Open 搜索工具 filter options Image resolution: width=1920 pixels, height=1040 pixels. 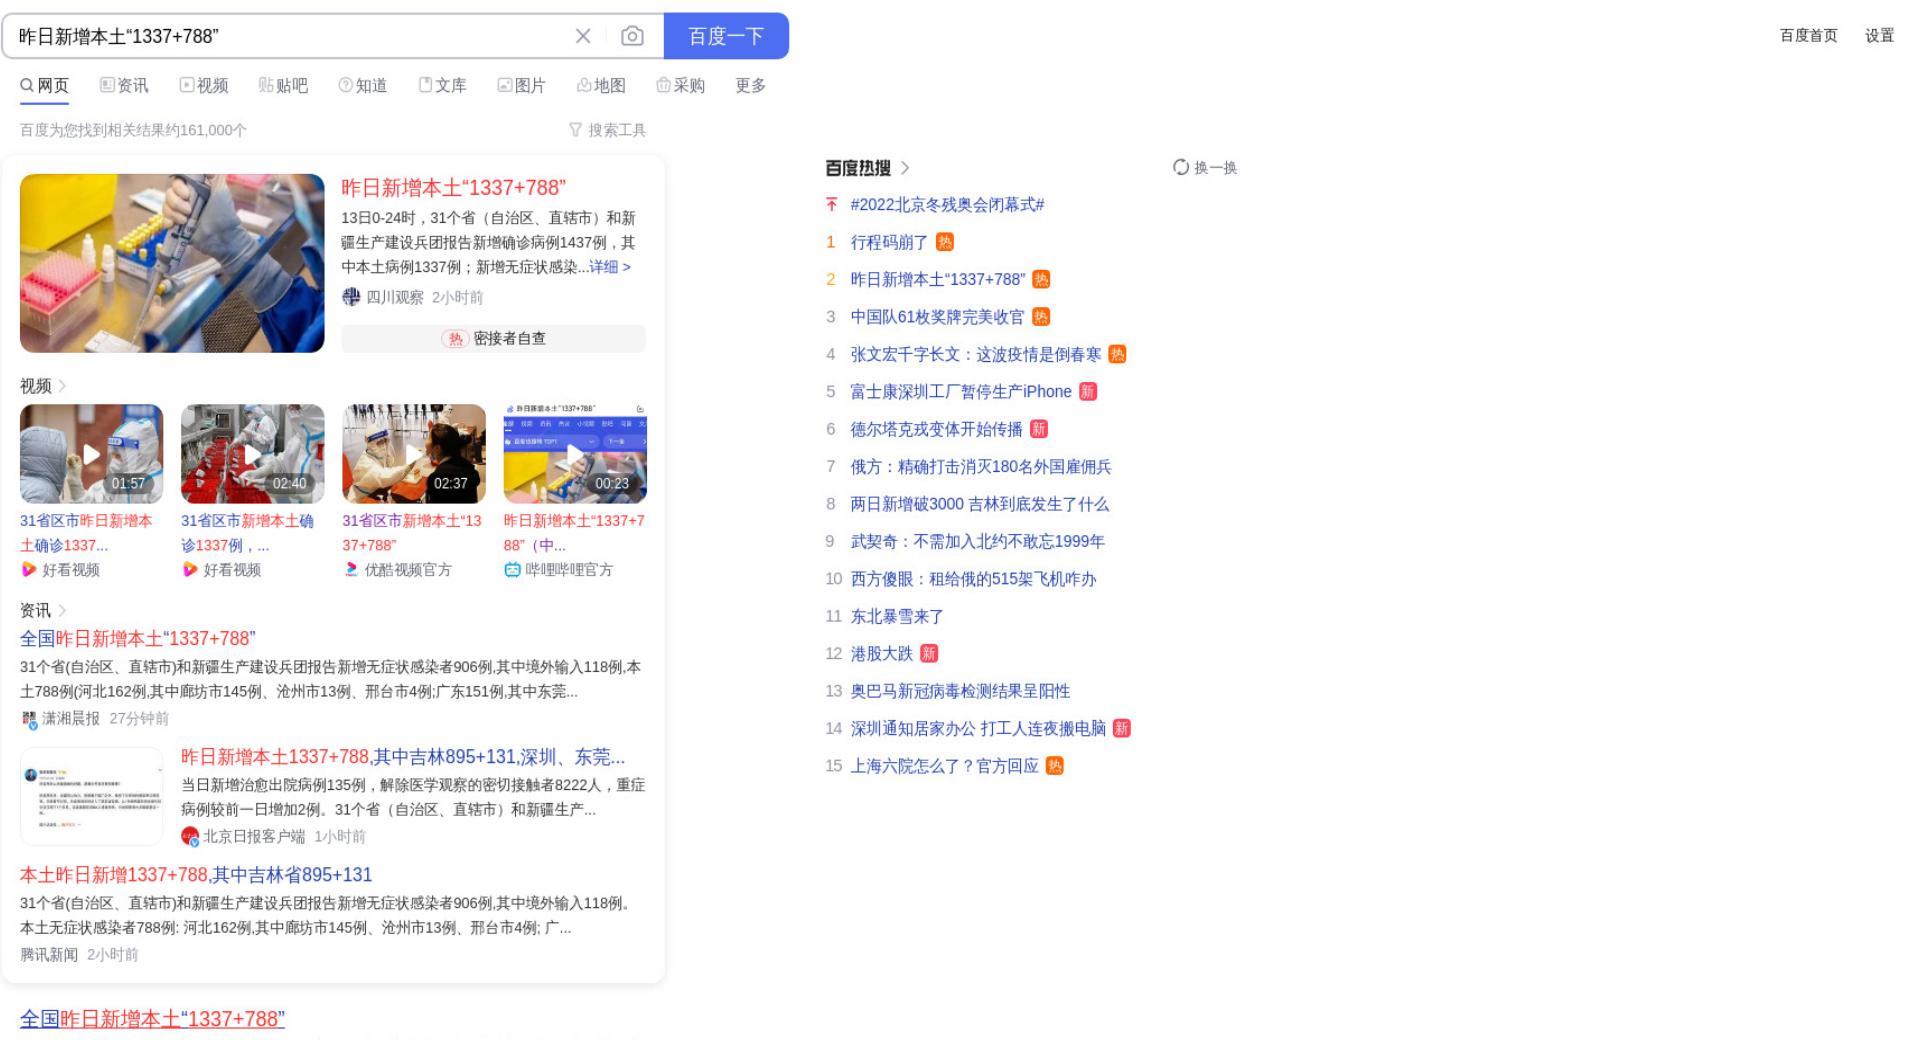(607, 130)
